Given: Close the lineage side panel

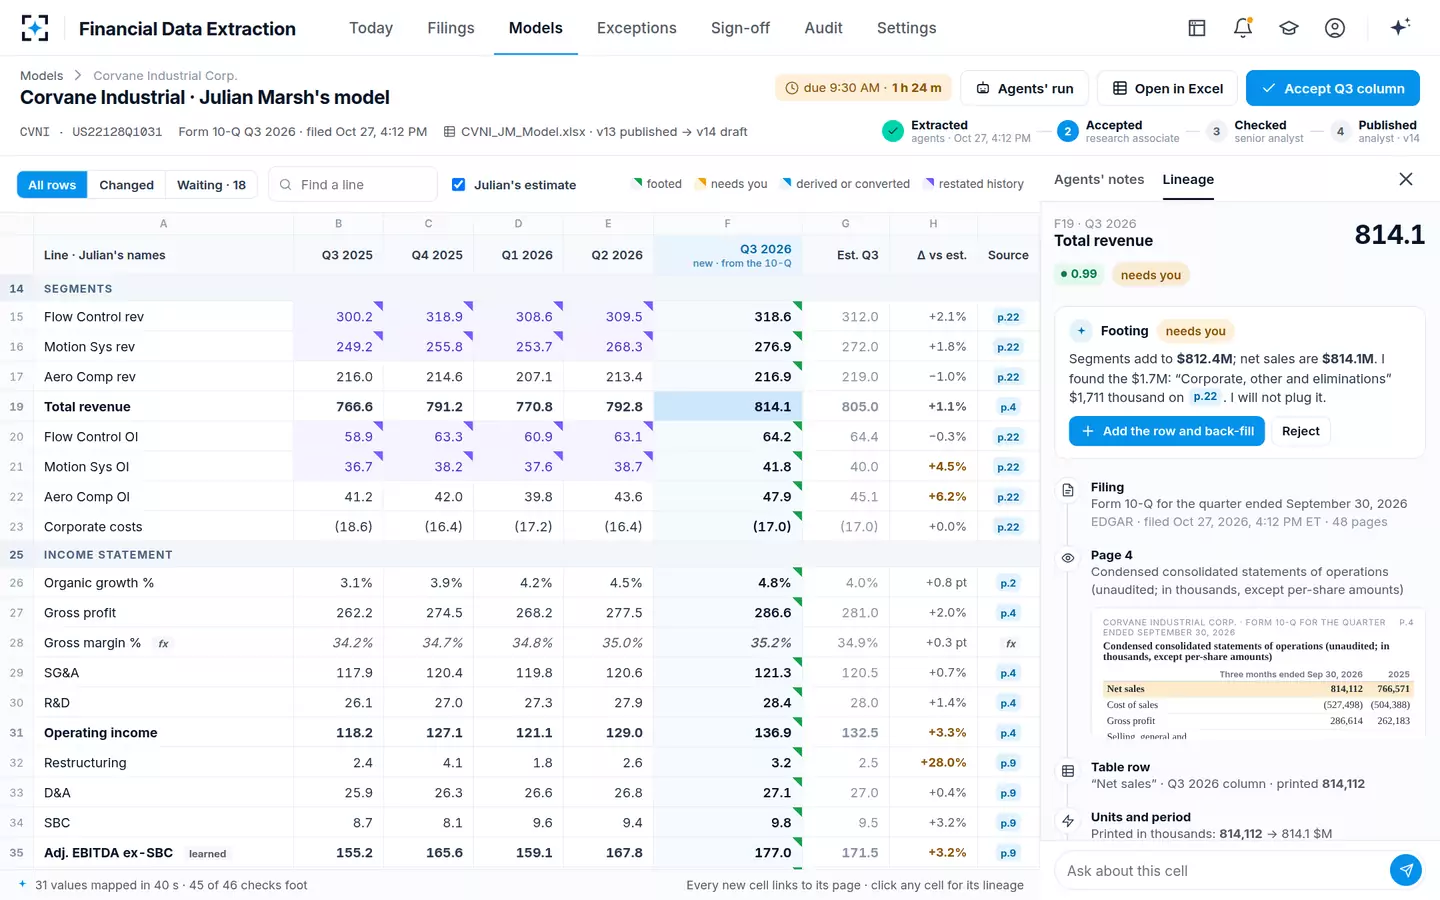Looking at the screenshot, I should (1406, 179).
